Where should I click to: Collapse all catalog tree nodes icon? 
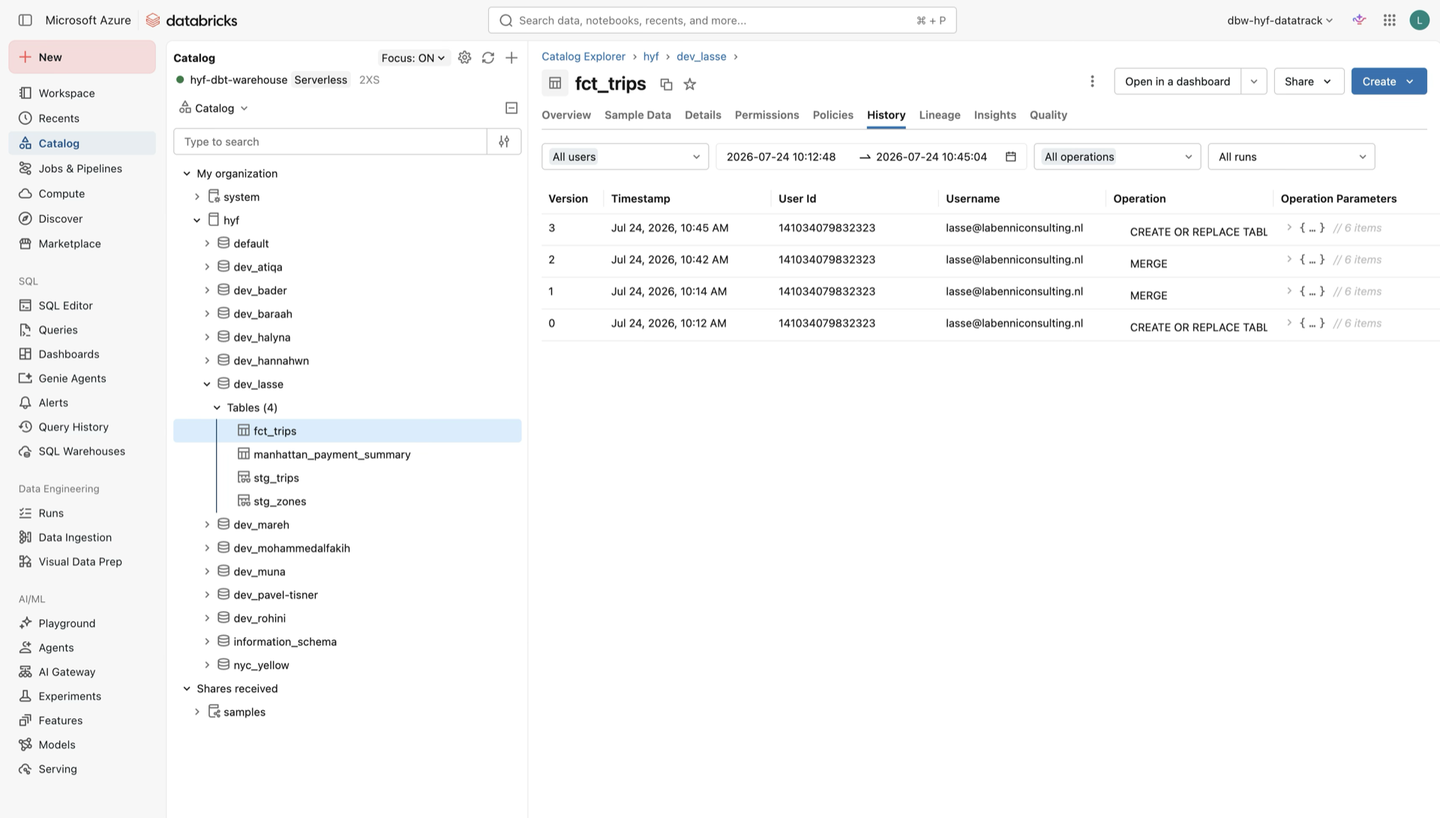pos(511,108)
